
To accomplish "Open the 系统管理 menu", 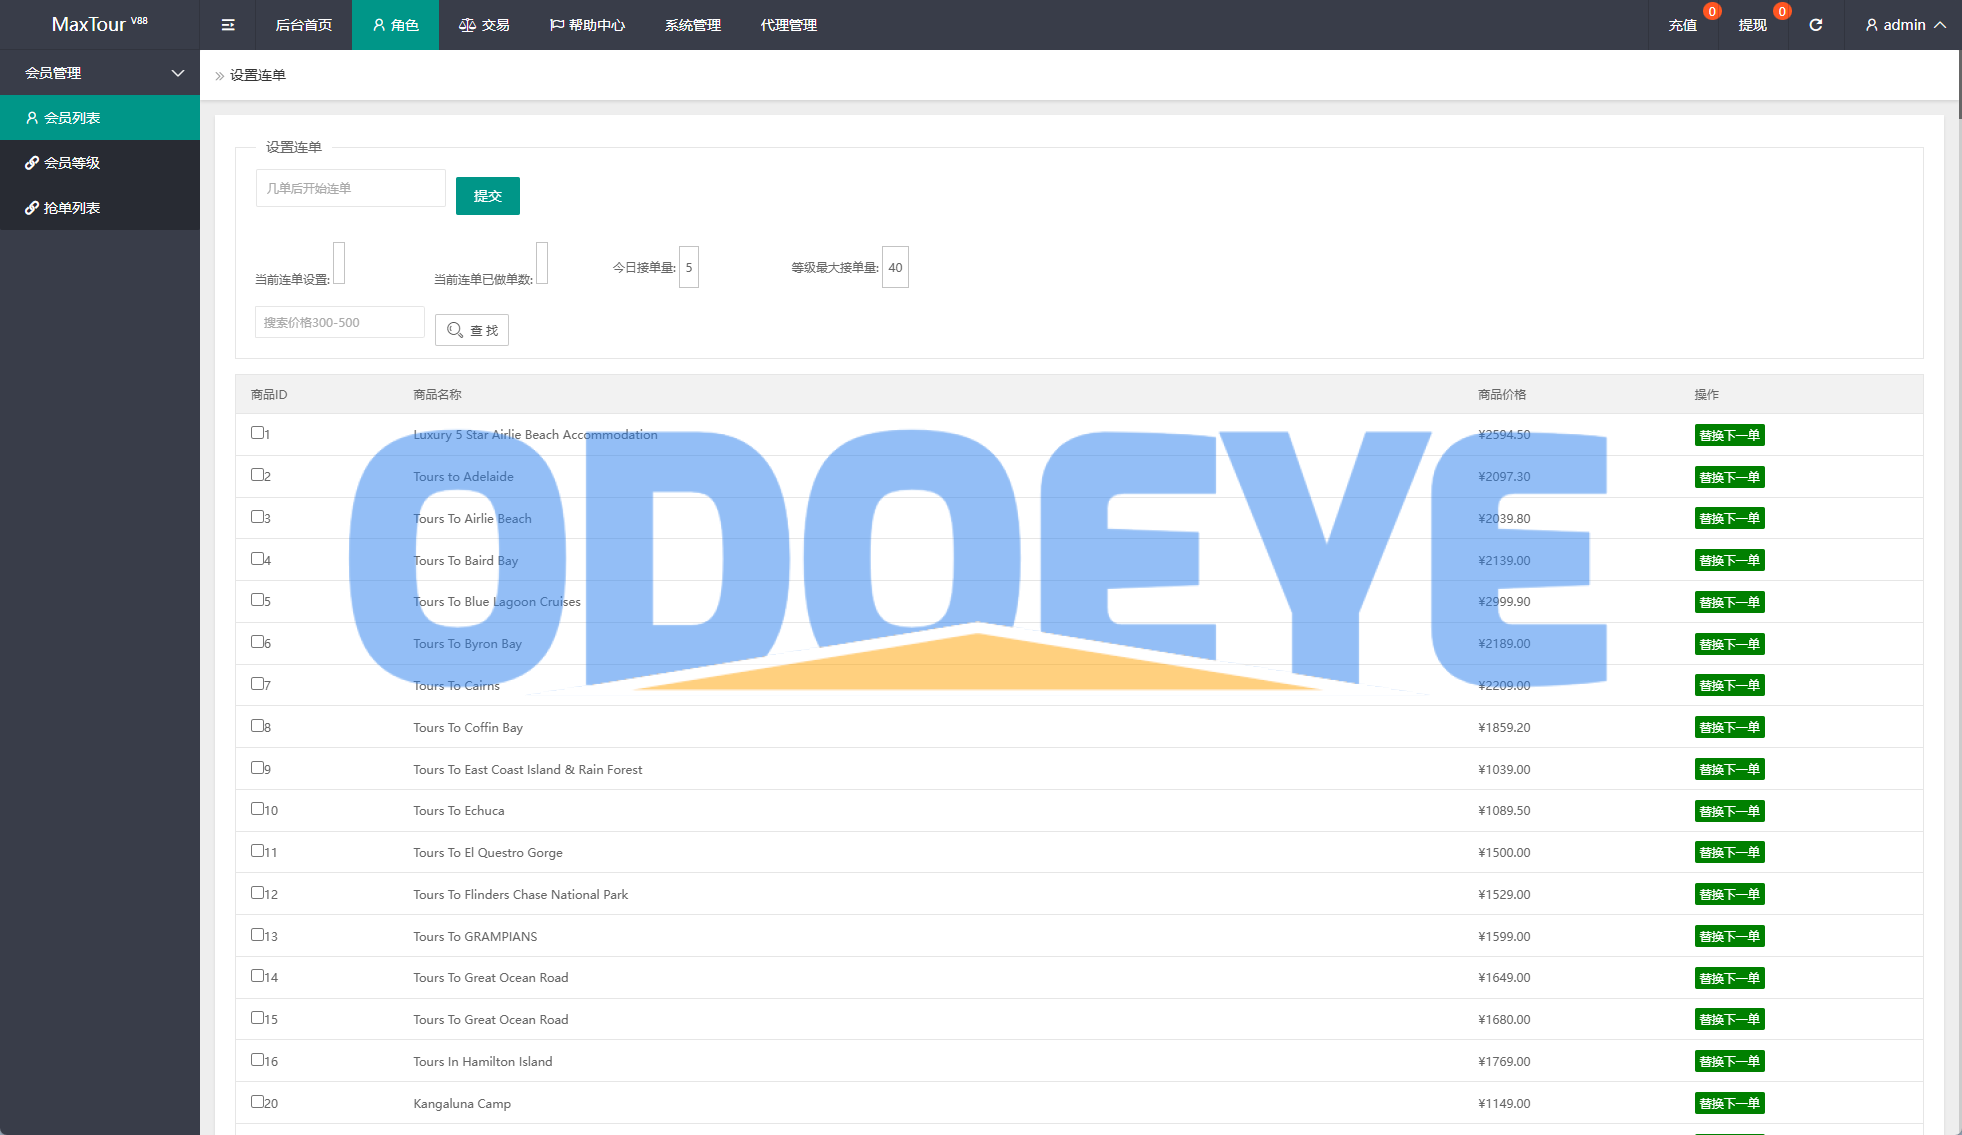I will pyautogui.click(x=692, y=25).
